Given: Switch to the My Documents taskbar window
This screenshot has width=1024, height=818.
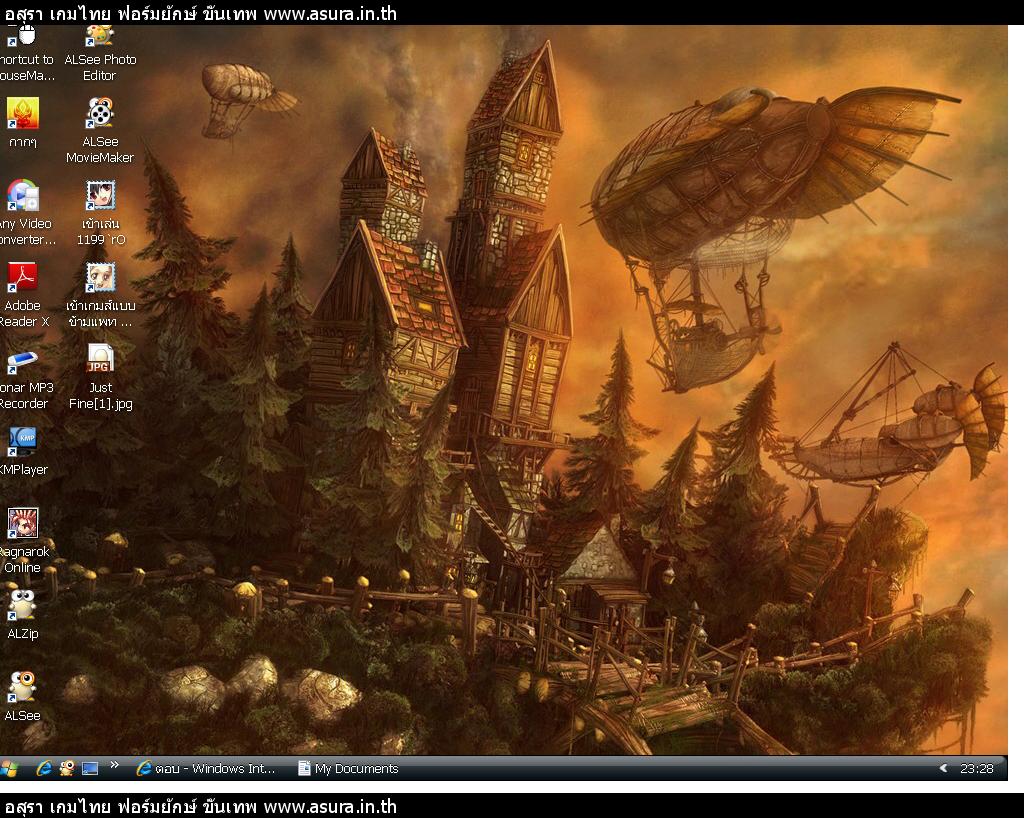Looking at the screenshot, I should [348, 768].
